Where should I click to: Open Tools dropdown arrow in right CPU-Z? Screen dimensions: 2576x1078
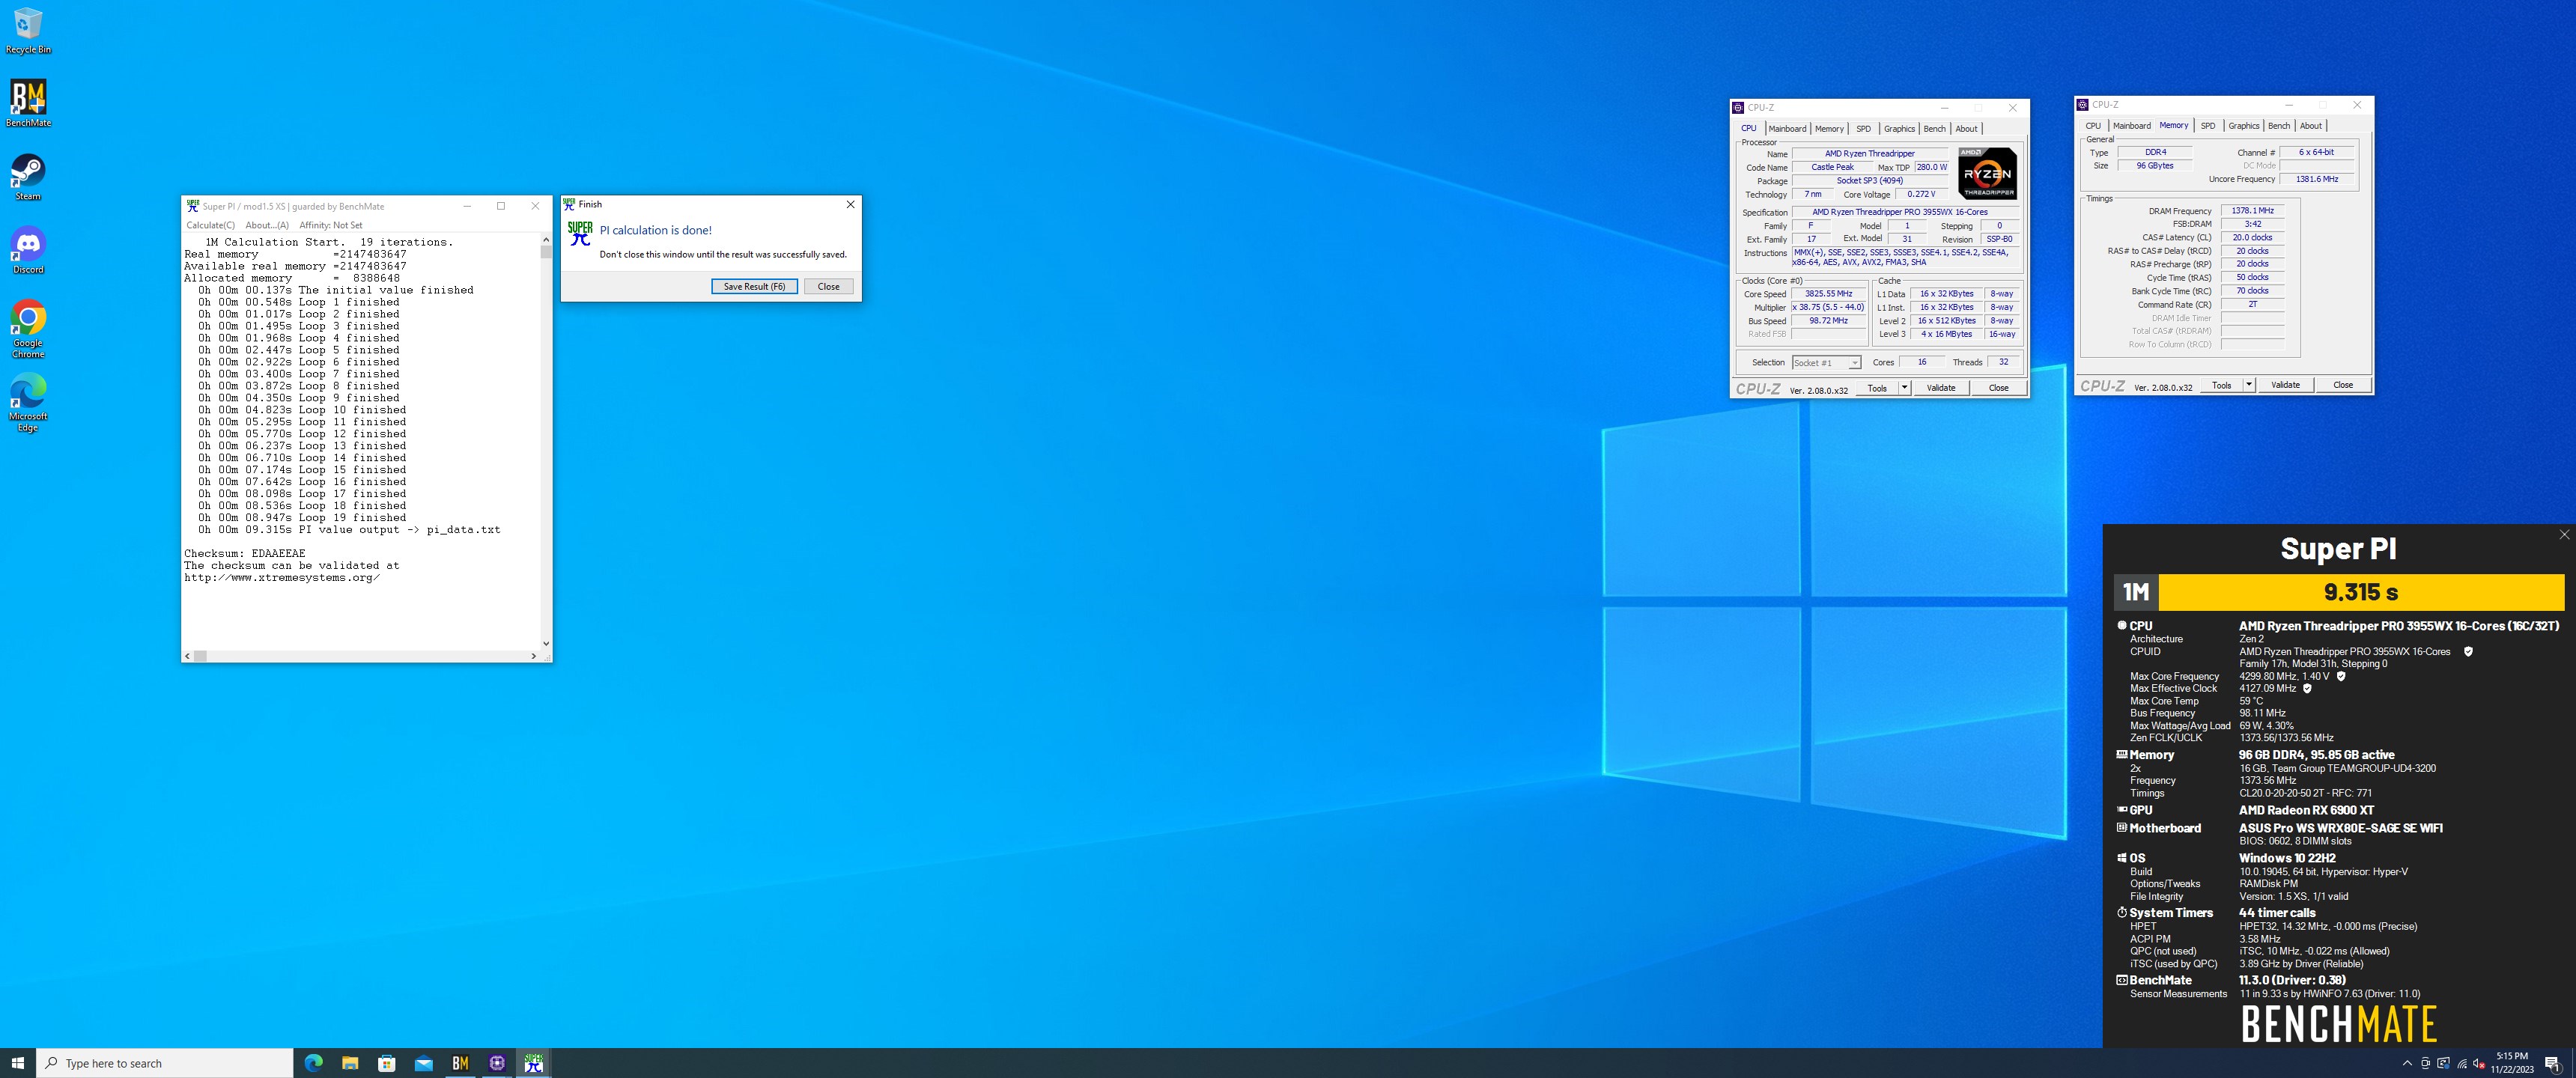2249,385
